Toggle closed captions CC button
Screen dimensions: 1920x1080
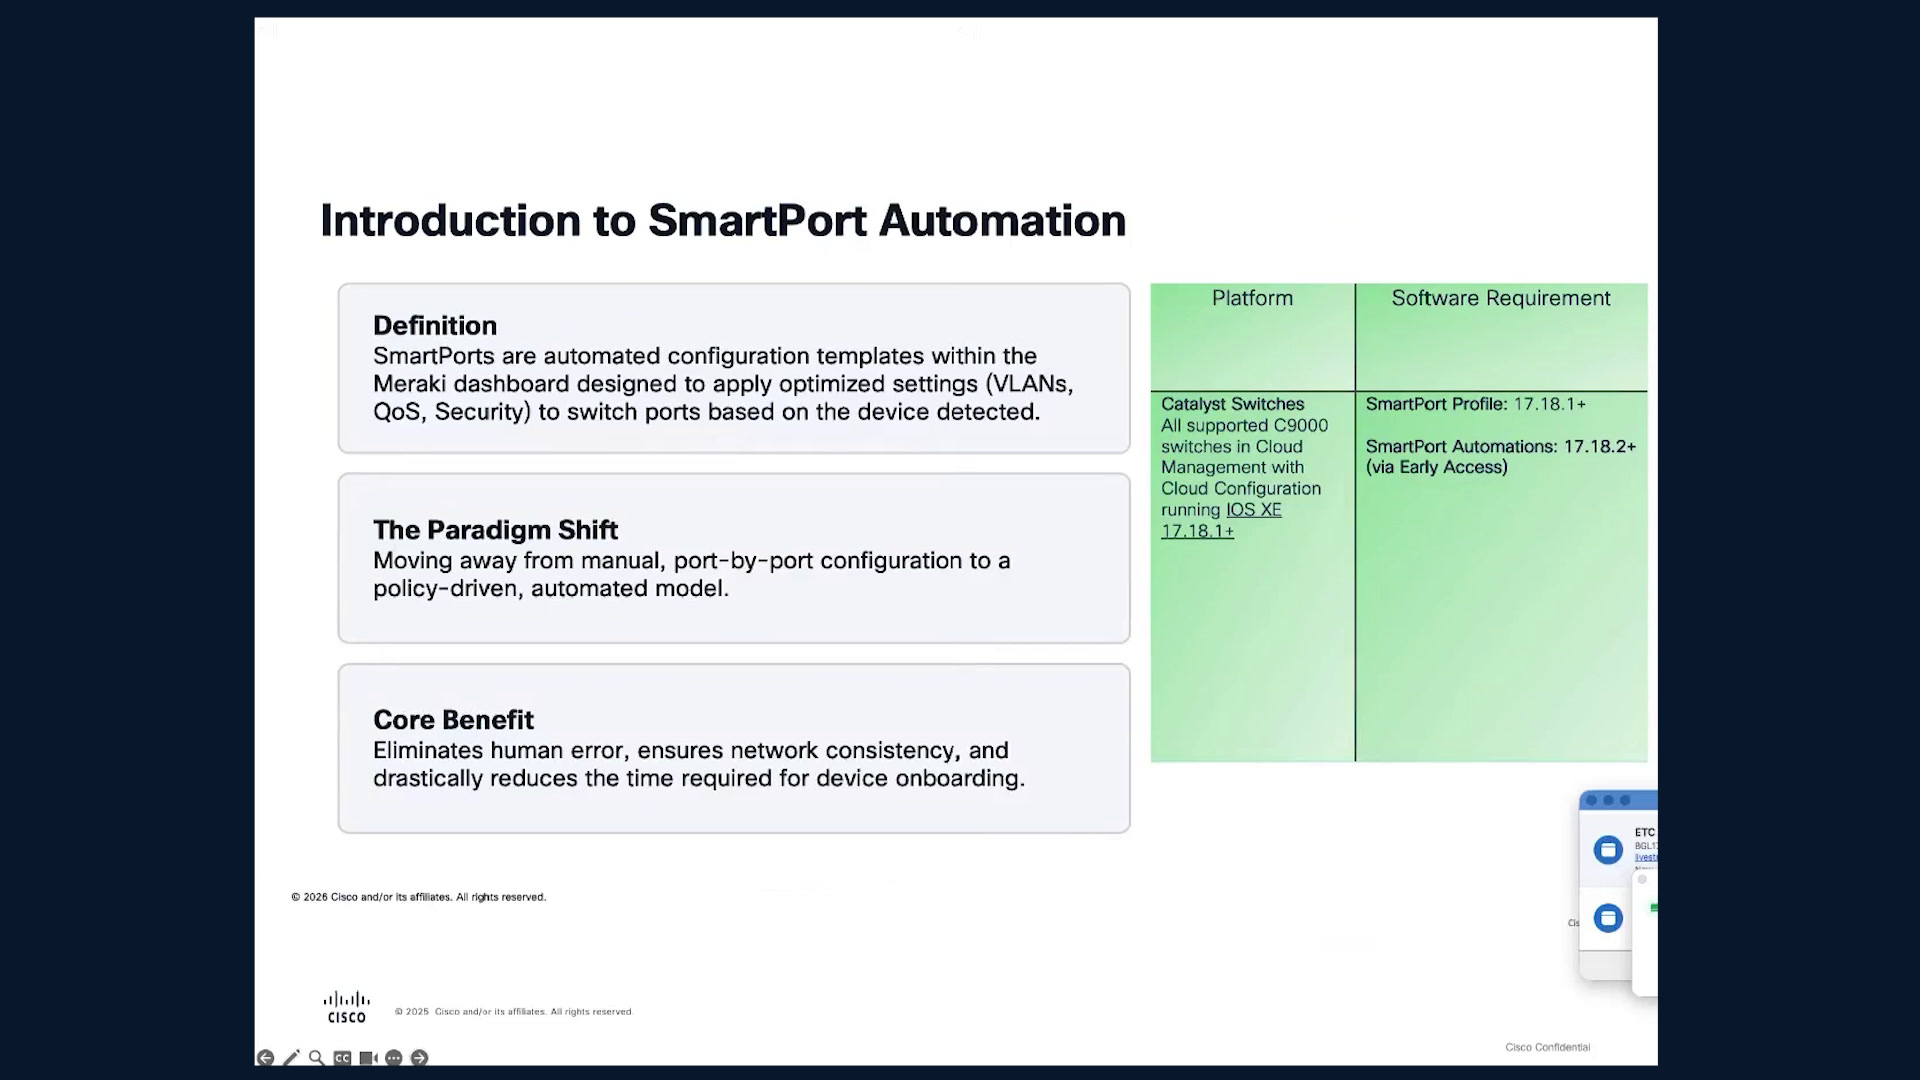coord(342,1058)
